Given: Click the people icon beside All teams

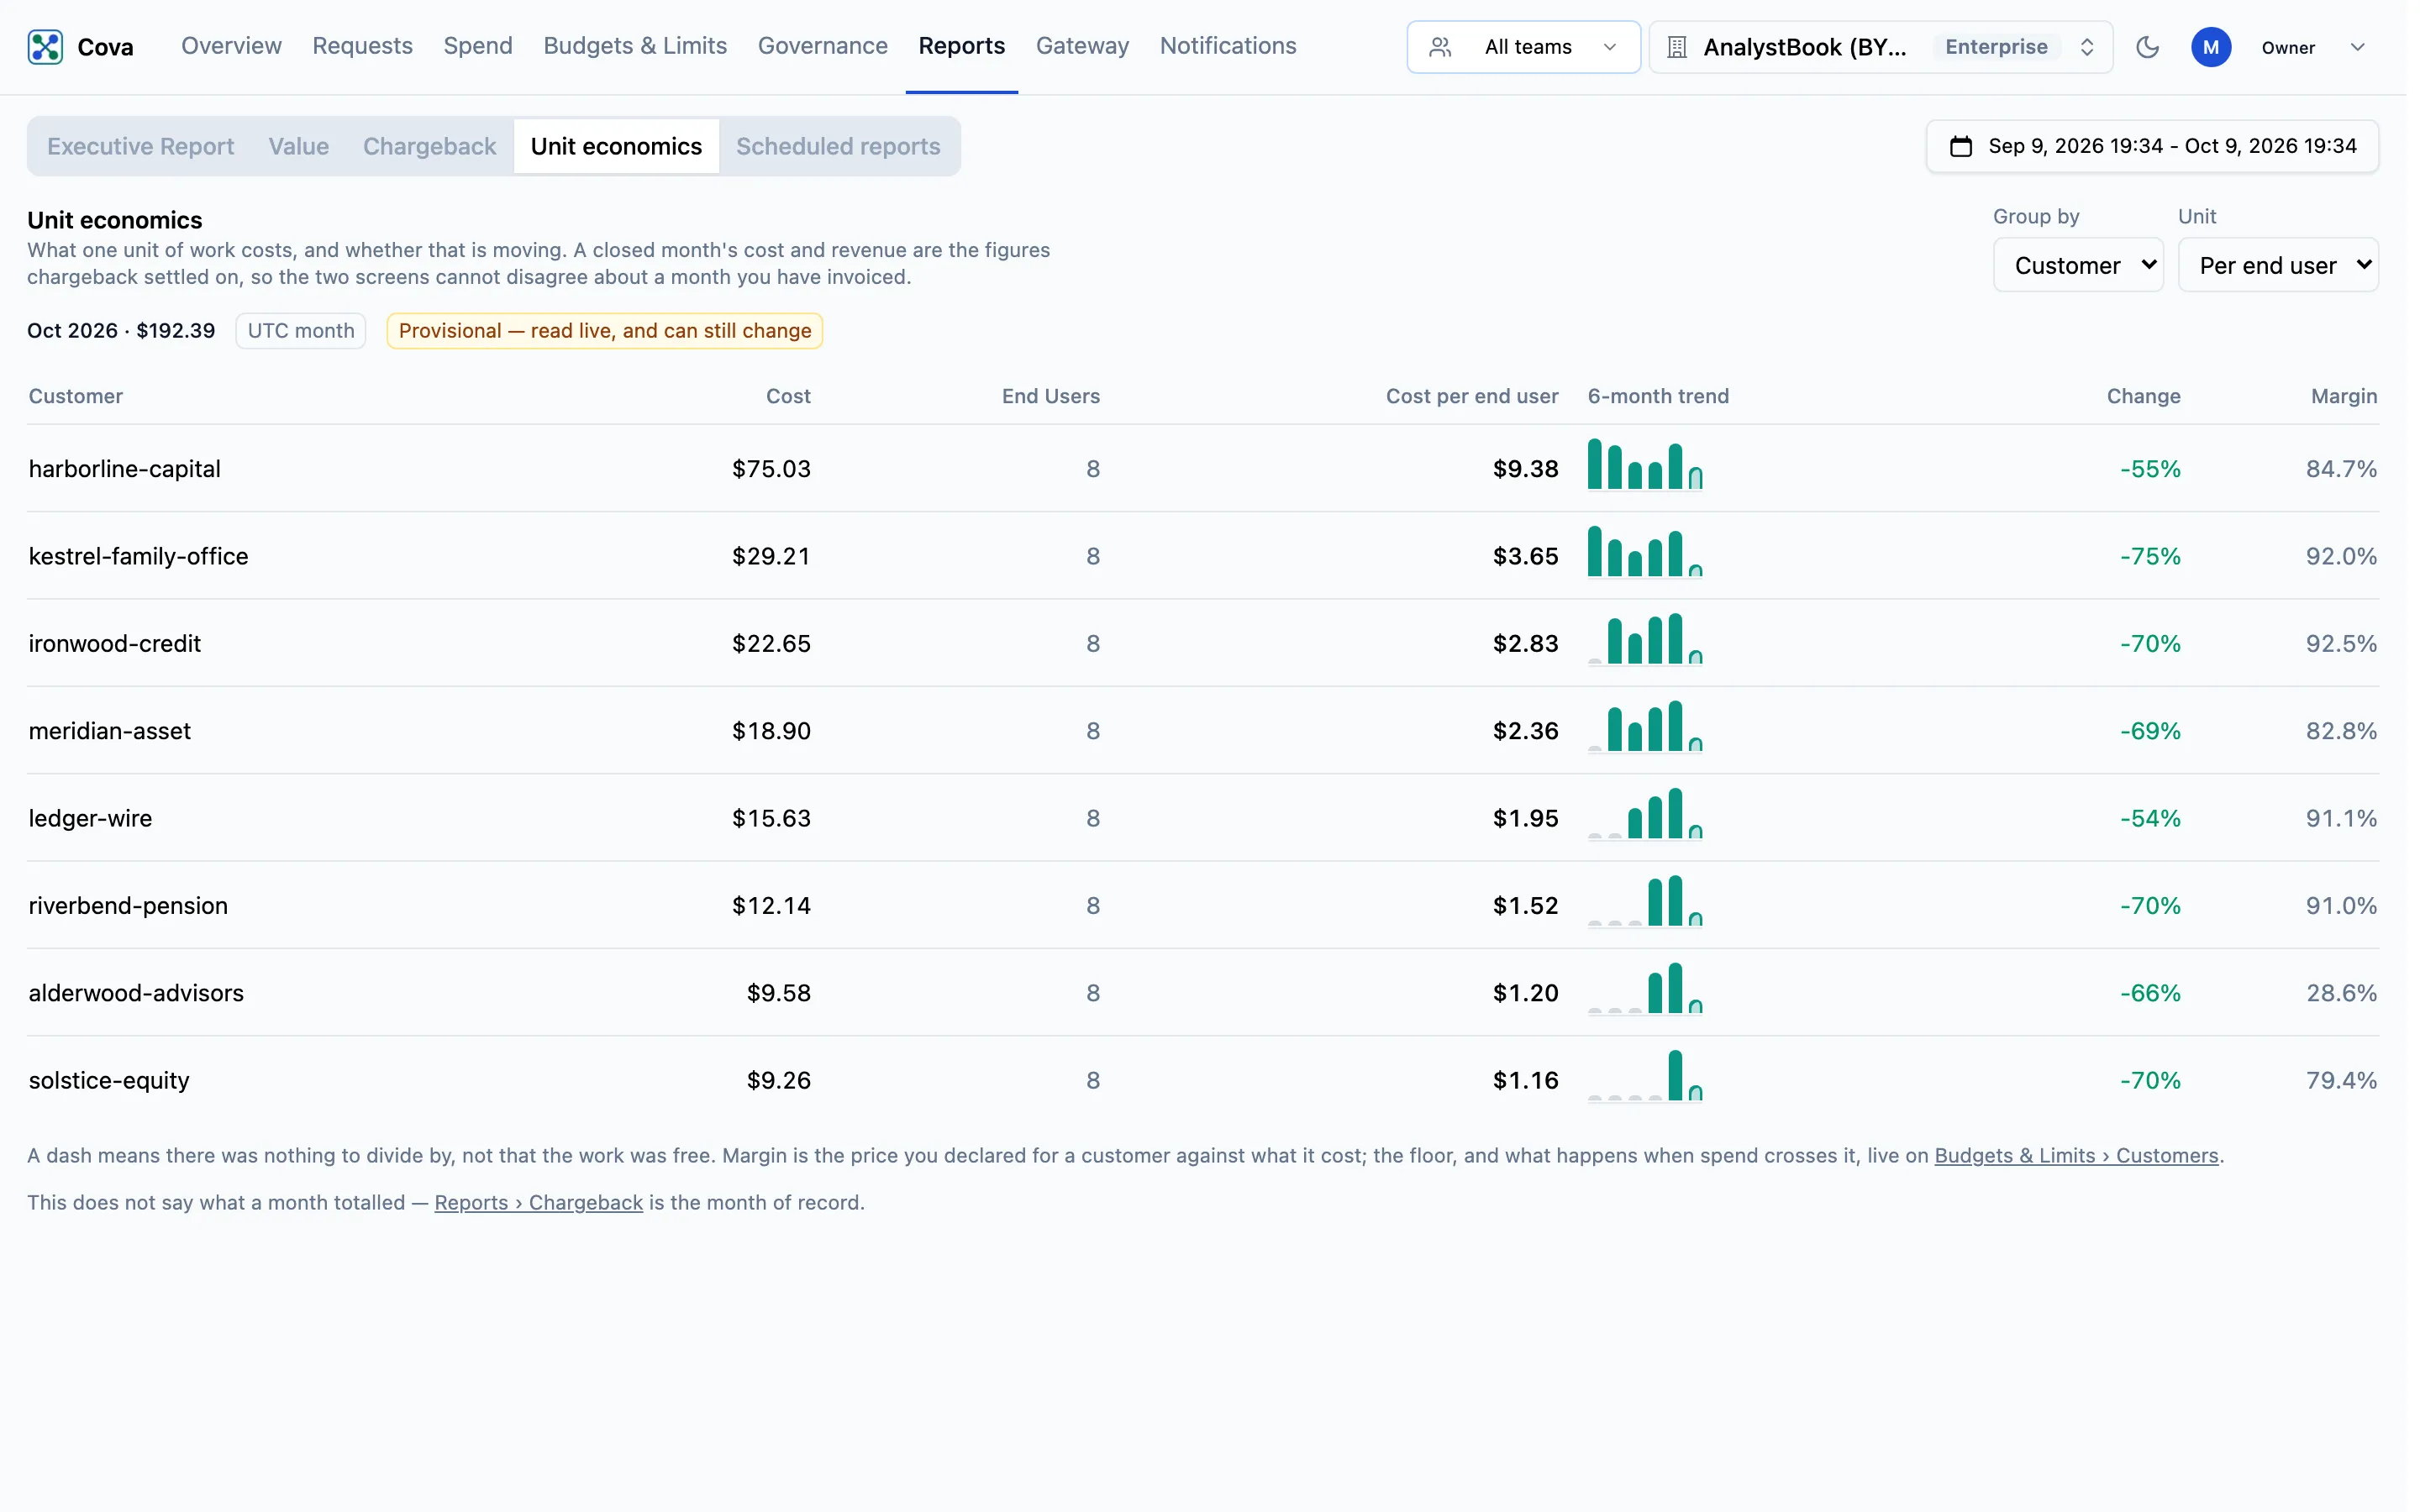Looking at the screenshot, I should pyautogui.click(x=1440, y=47).
